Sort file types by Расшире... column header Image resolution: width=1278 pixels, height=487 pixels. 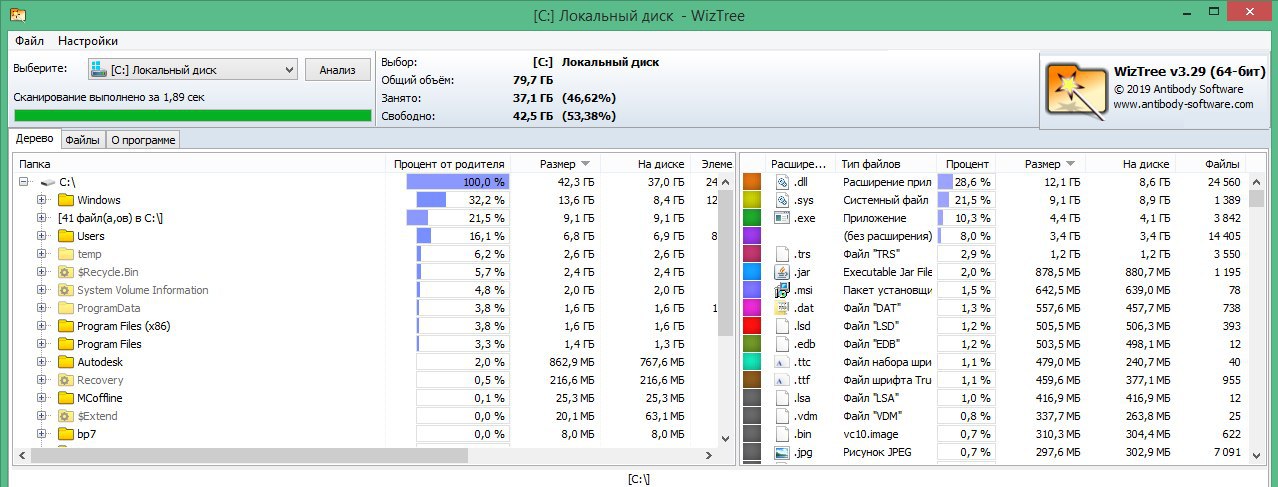(x=800, y=164)
